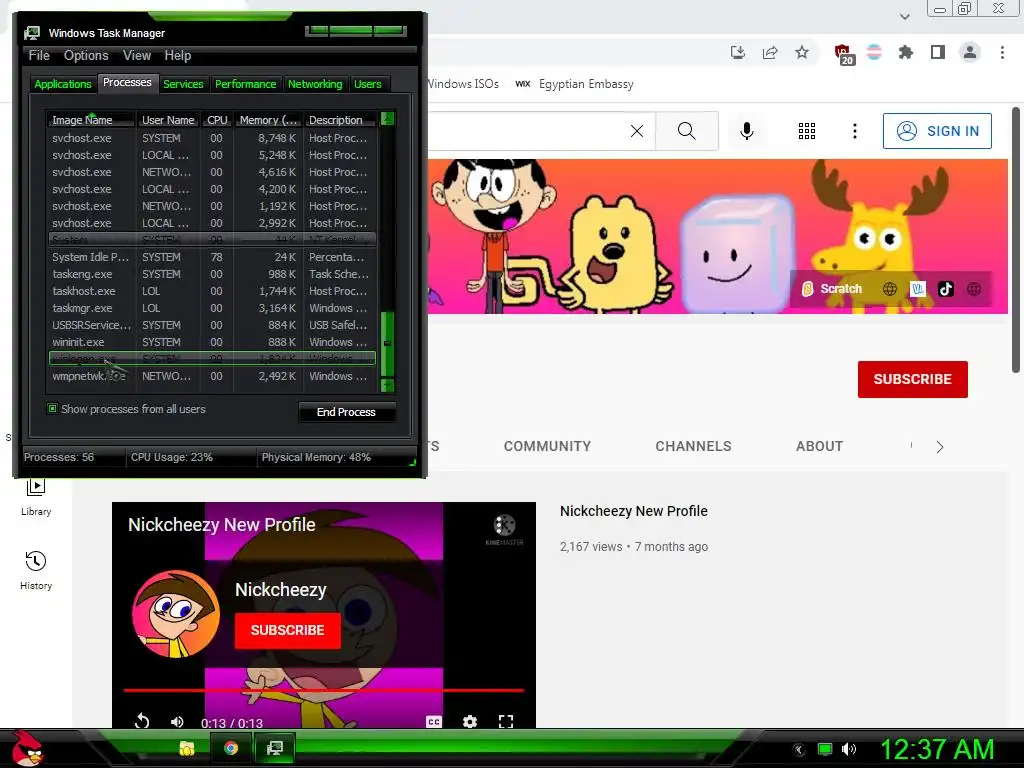Open the Task Manager Options menu
This screenshot has width=1024, height=768.
point(86,56)
